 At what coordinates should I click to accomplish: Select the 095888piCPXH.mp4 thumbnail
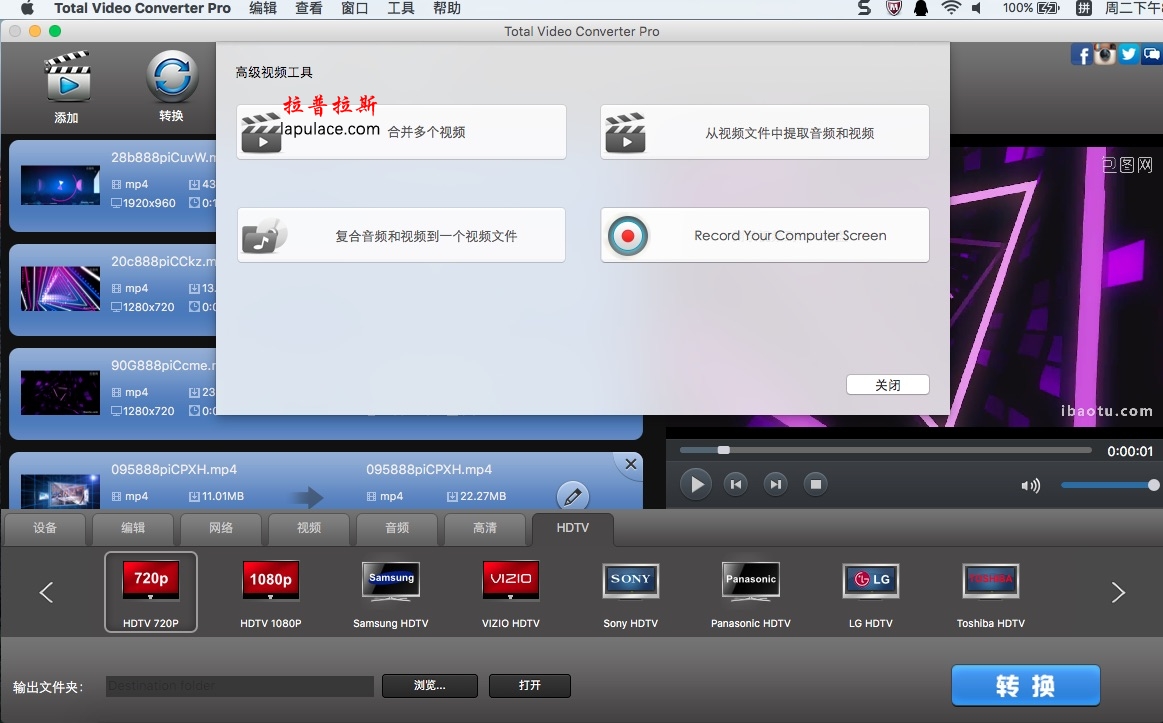pyautogui.click(x=60, y=491)
